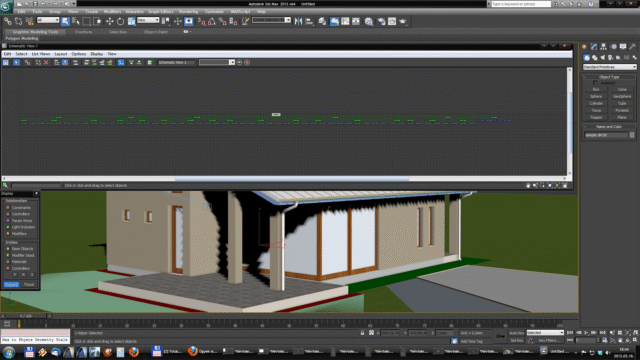
Task: Open the Utilities hammer panel icon
Action: pyautogui.click(x=632, y=47)
